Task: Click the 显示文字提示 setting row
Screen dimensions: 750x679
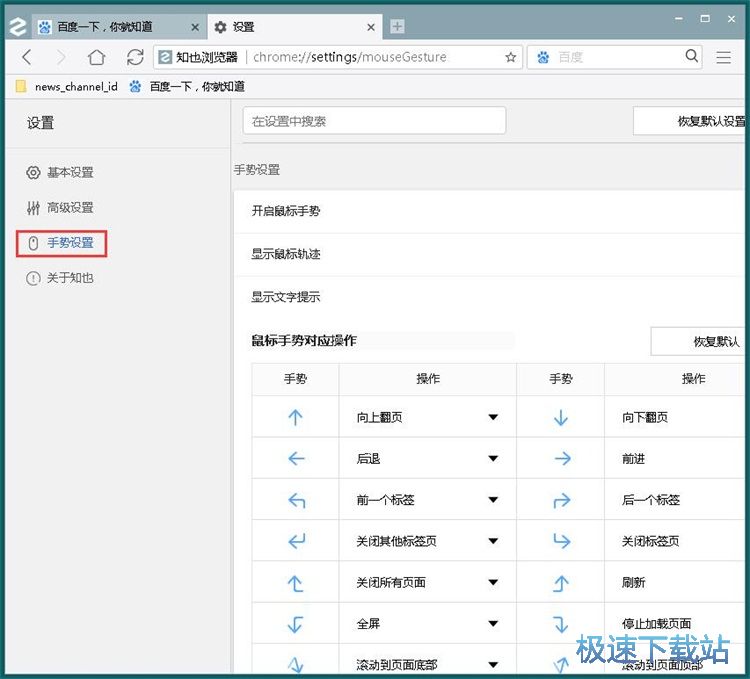Action: (489, 297)
